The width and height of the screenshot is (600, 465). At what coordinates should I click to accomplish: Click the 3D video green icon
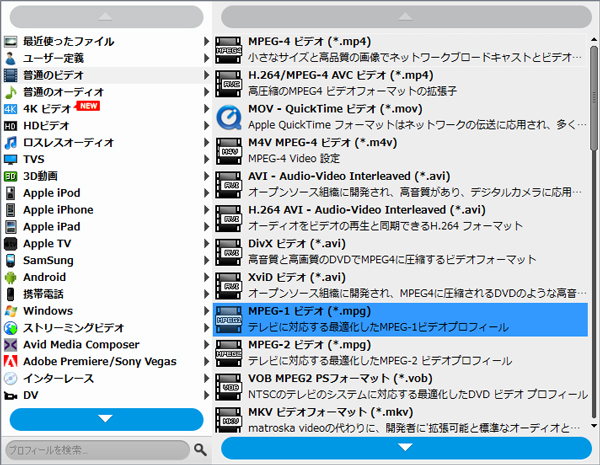pos(11,176)
